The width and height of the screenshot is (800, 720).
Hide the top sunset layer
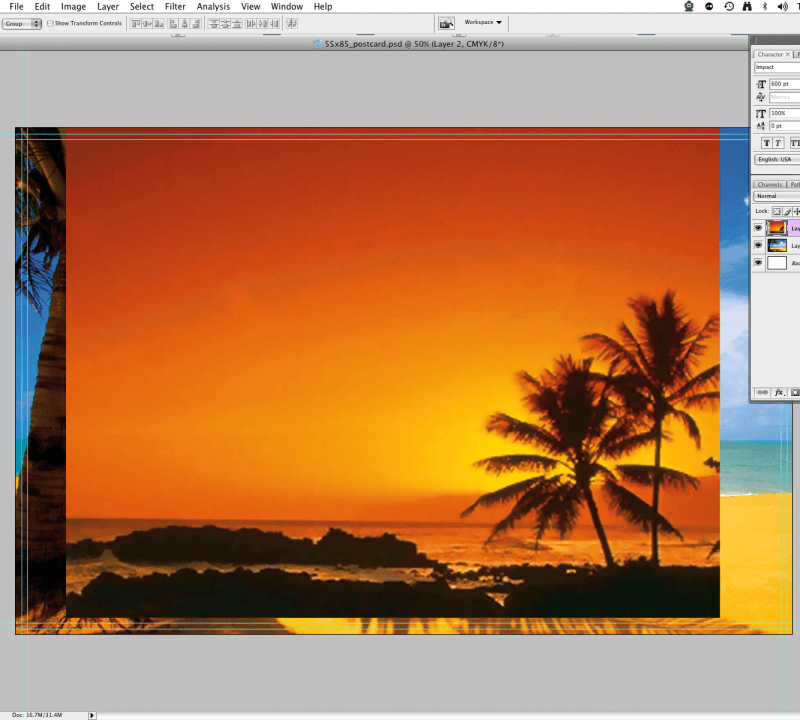pos(758,228)
